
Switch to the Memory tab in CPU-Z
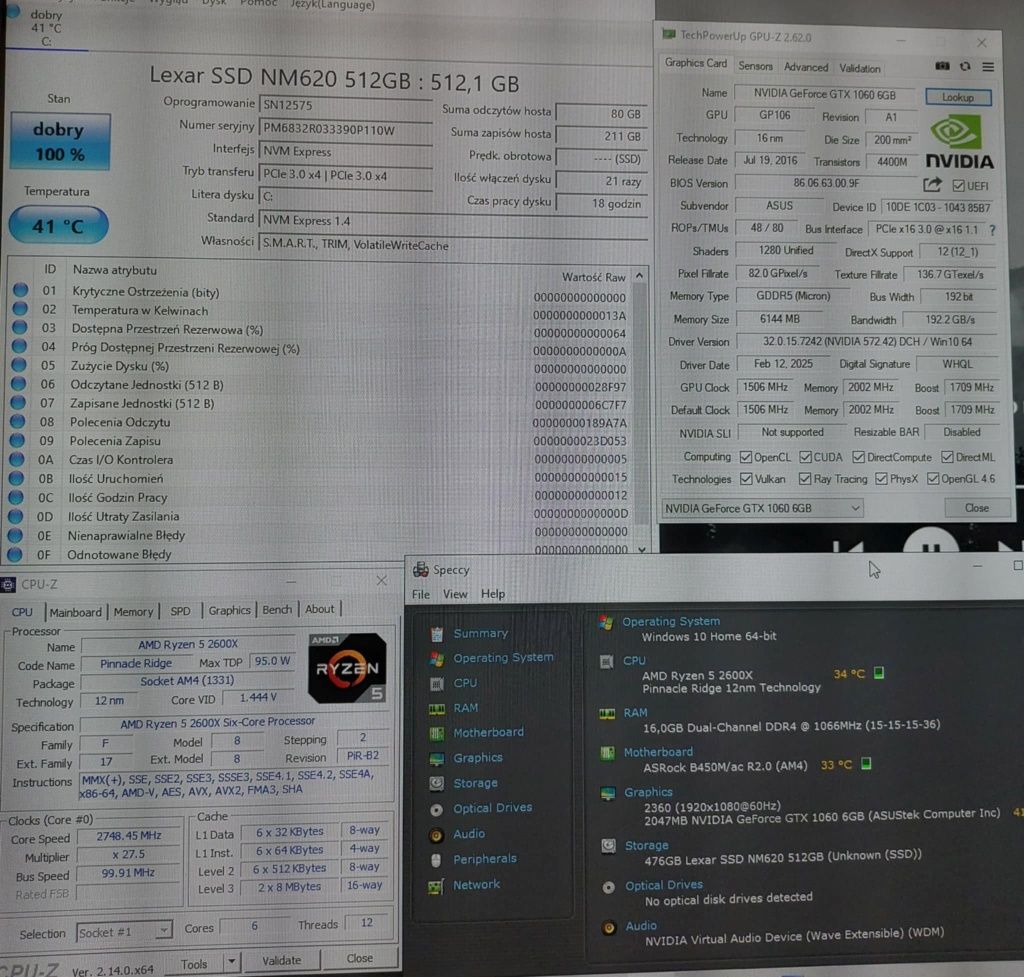point(133,611)
